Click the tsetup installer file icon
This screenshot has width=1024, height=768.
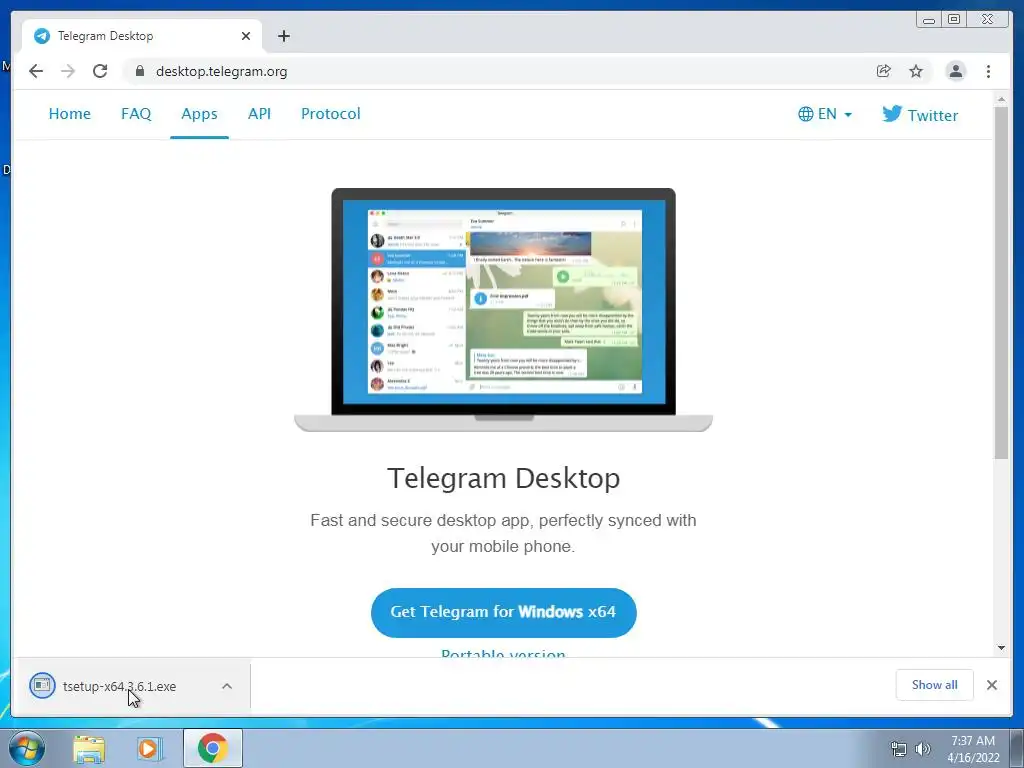(x=42, y=686)
